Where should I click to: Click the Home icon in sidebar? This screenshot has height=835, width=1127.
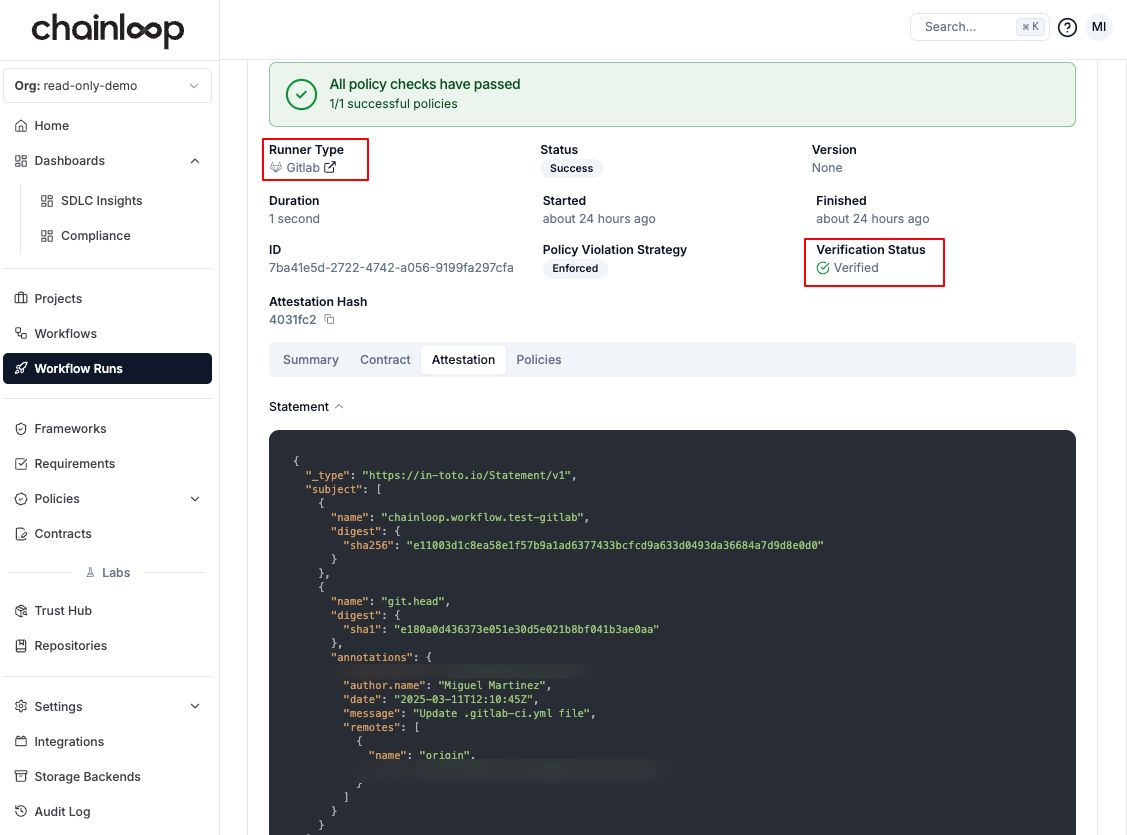click(x=21, y=126)
